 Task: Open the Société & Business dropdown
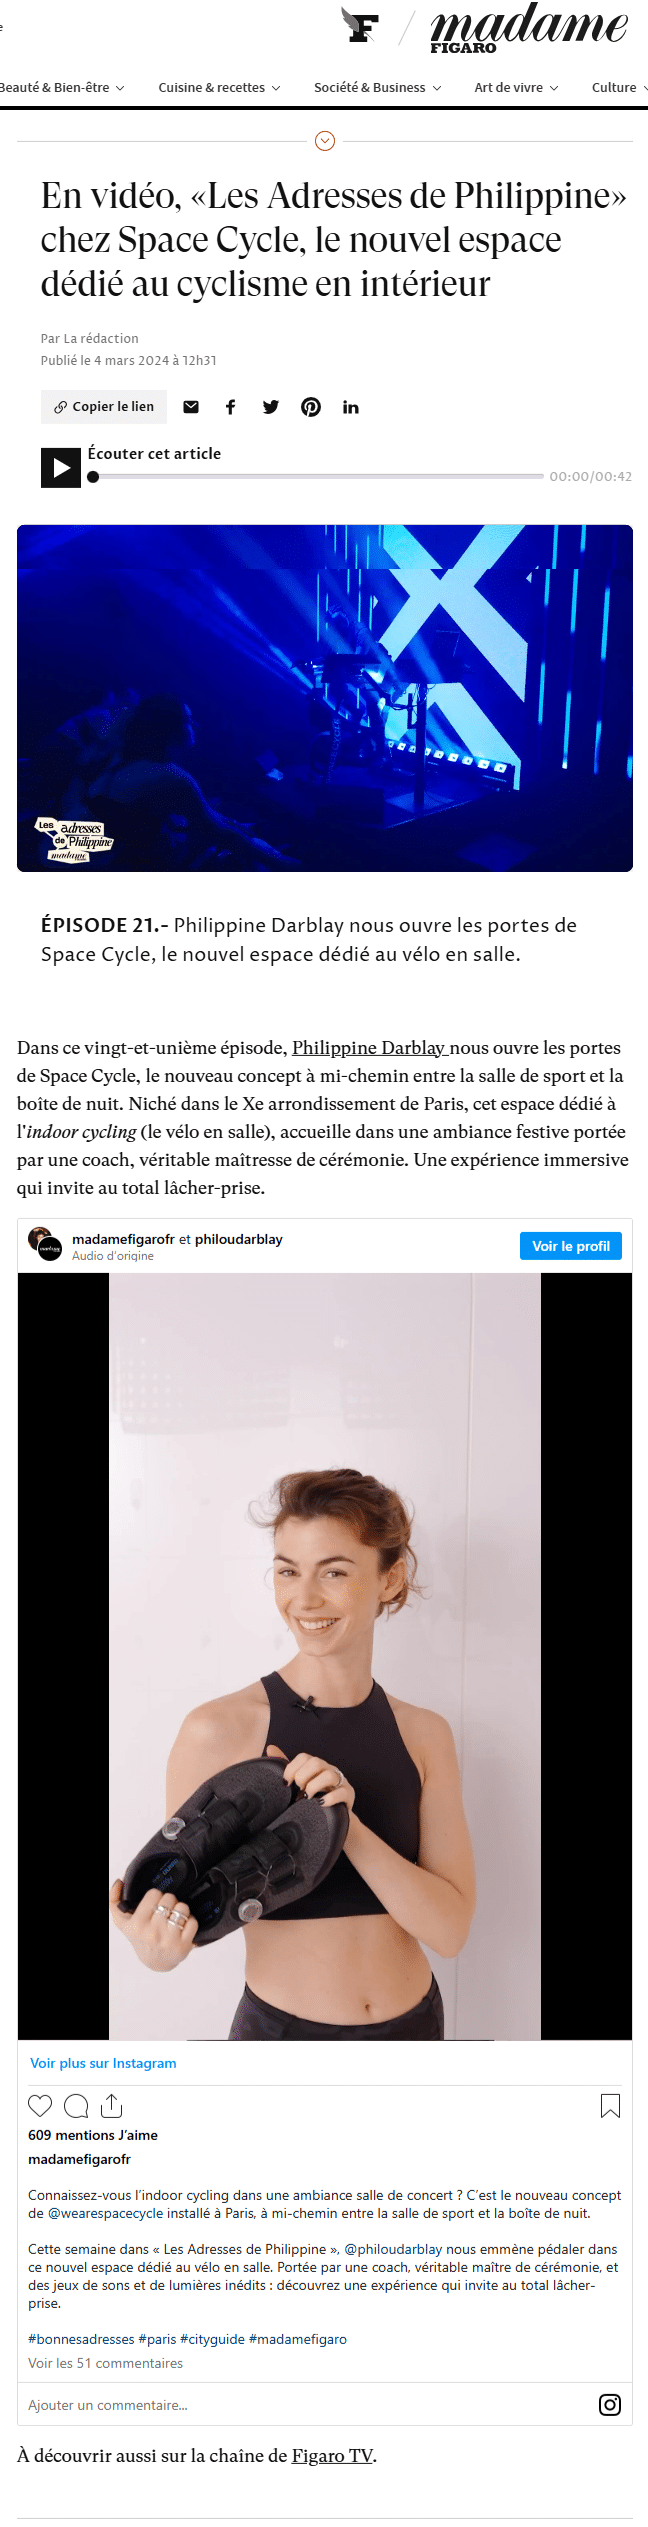pyautogui.click(x=378, y=88)
